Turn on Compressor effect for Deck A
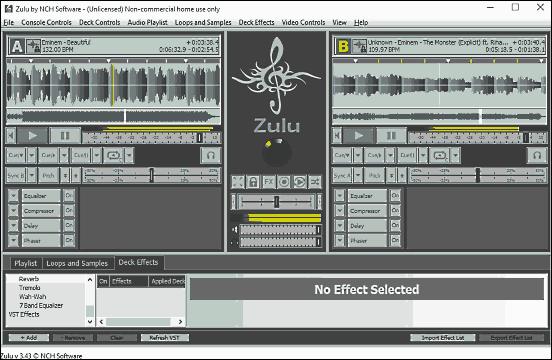The width and height of the screenshot is (552, 360). 69,210
